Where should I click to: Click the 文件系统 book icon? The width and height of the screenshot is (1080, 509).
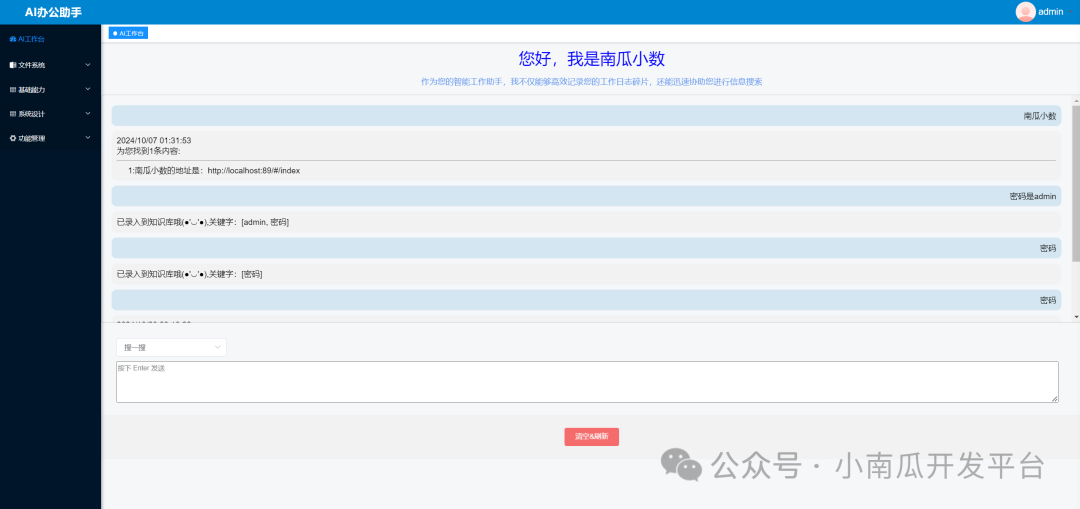(x=13, y=65)
